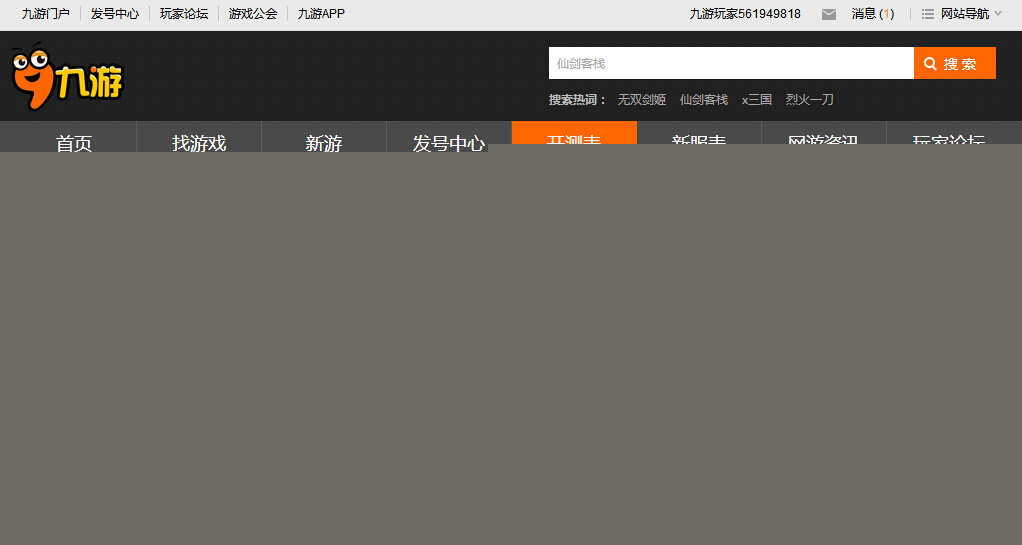Open the 九游APP link
Screen dimensions: 1022x545
pos(321,14)
